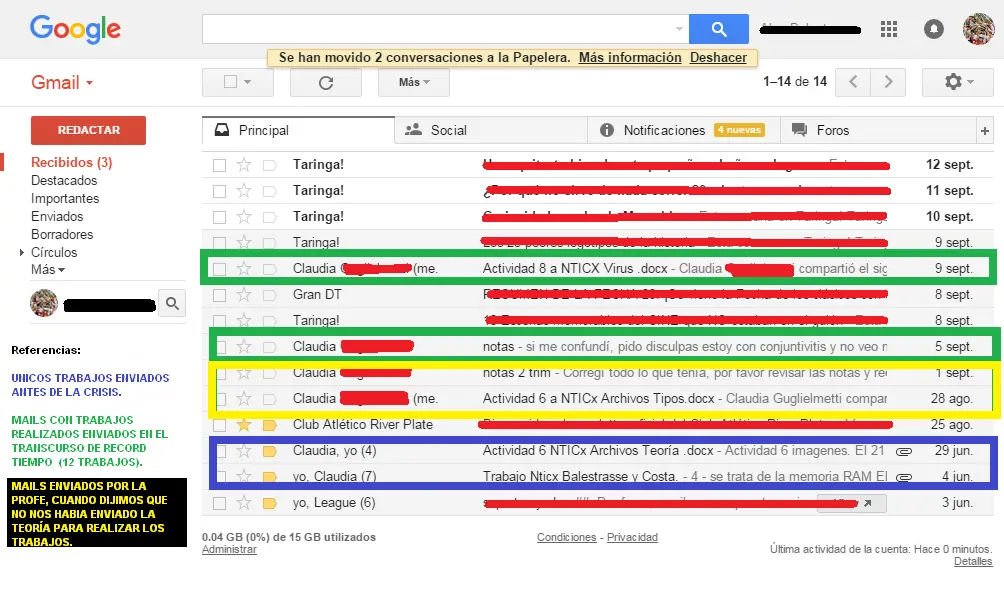
Task: Switch to the Foros tab
Action: tap(878, 131)
